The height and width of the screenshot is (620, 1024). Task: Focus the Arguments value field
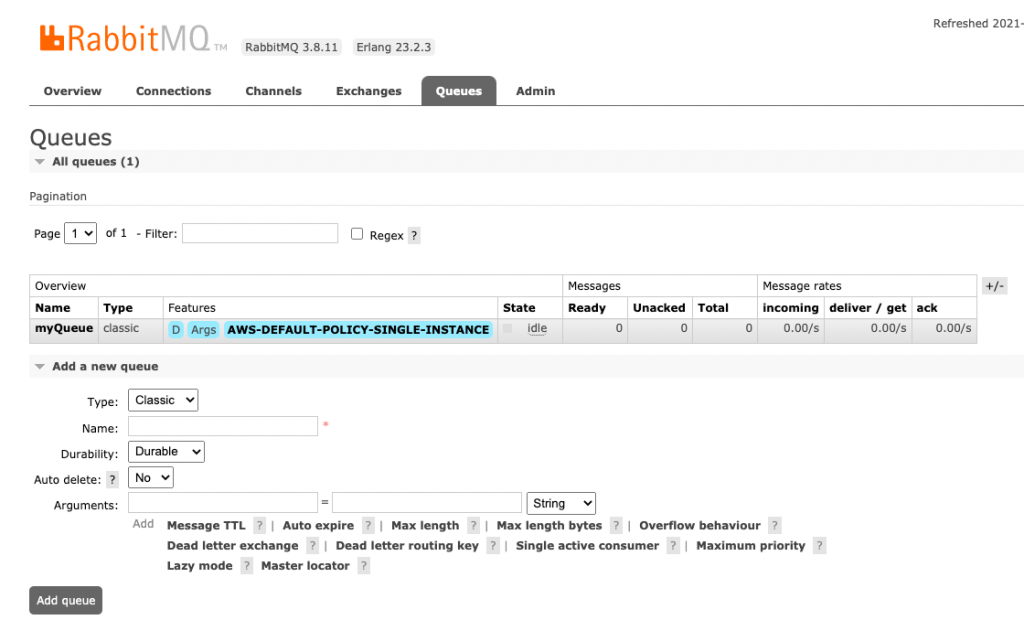pyautogui.click(x=427, y=502)
